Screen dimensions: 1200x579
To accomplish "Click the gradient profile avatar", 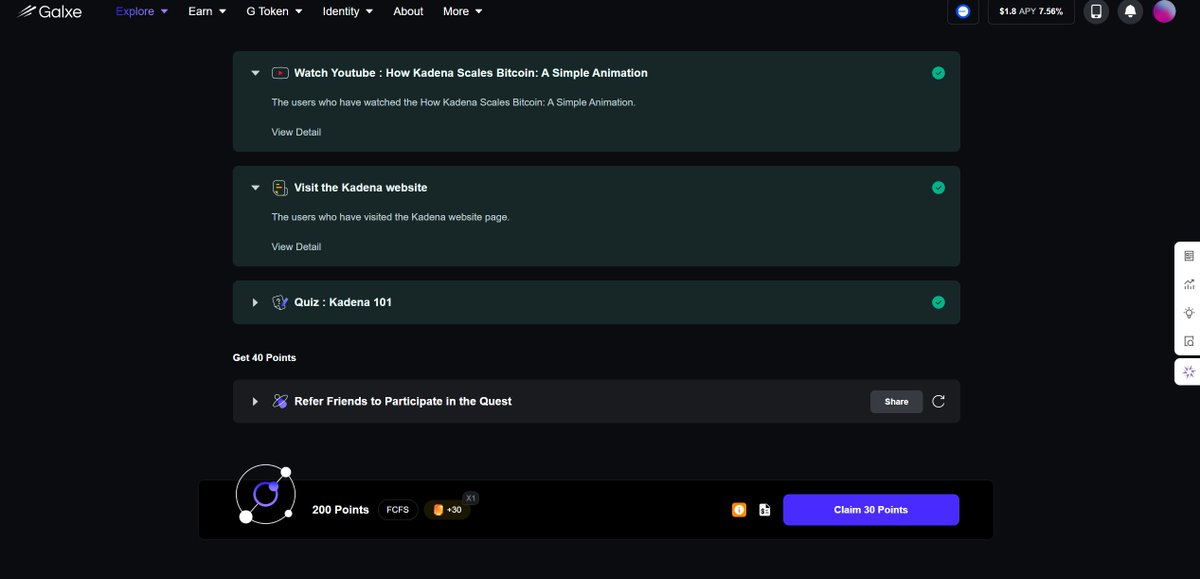I will coord(1163,11).
